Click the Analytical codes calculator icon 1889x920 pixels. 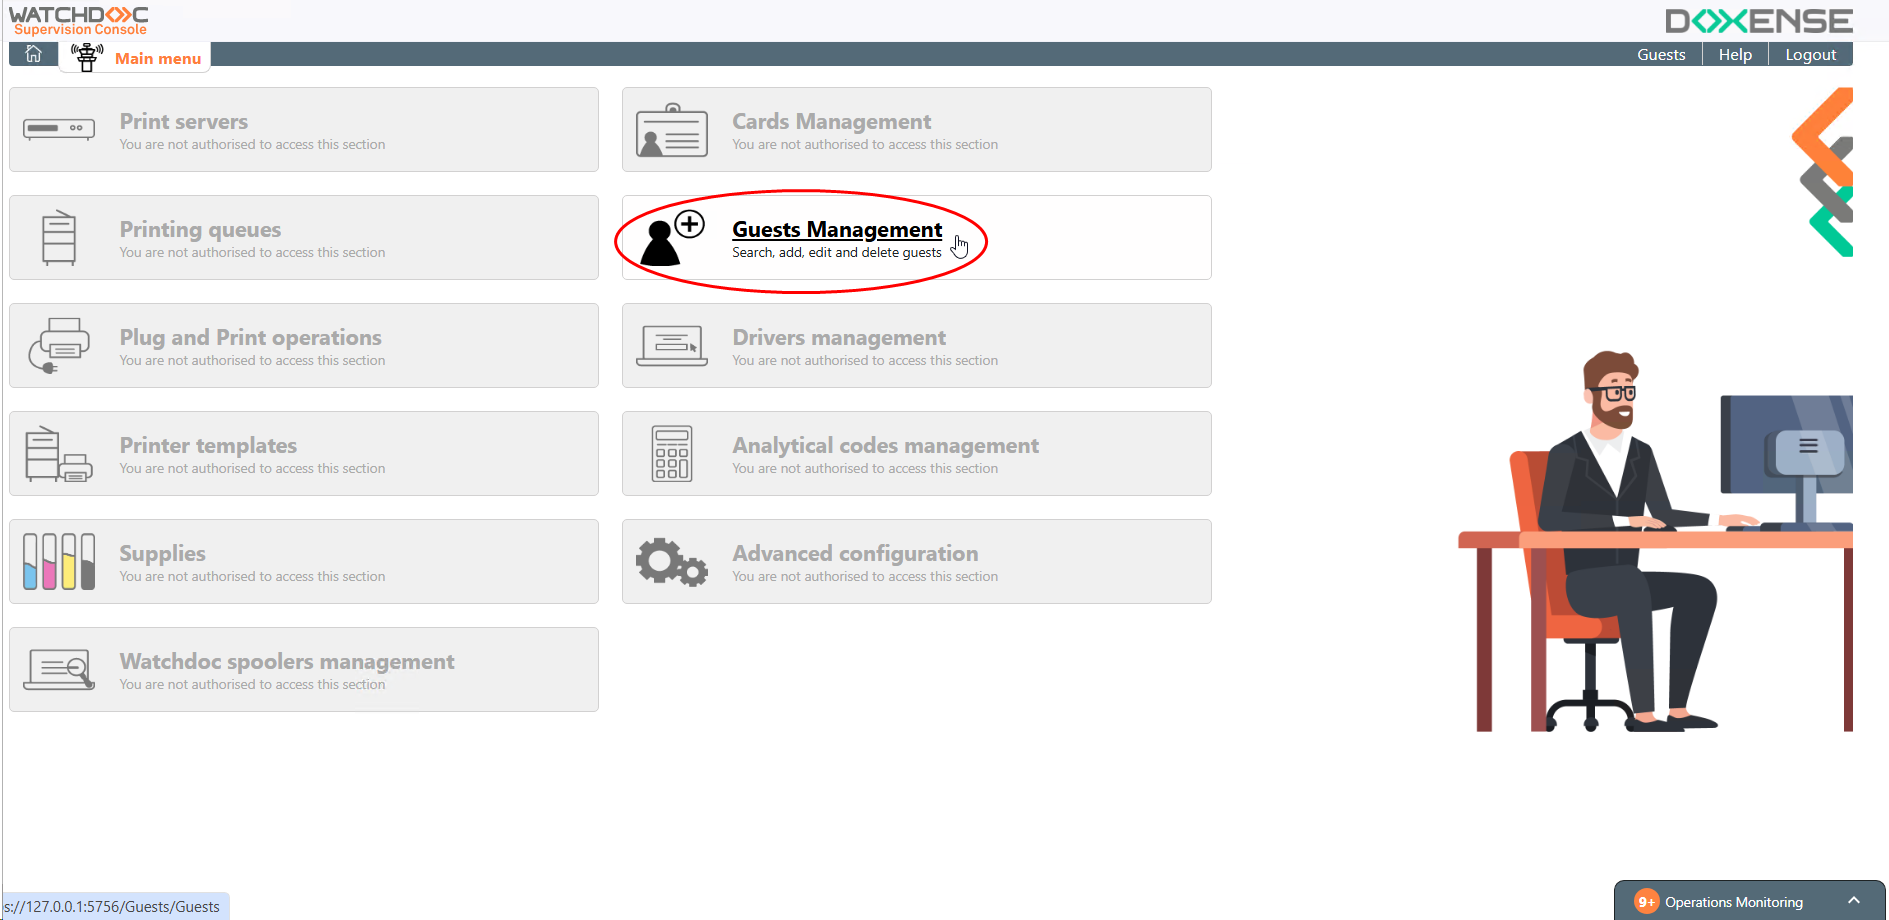pos(671,454)
